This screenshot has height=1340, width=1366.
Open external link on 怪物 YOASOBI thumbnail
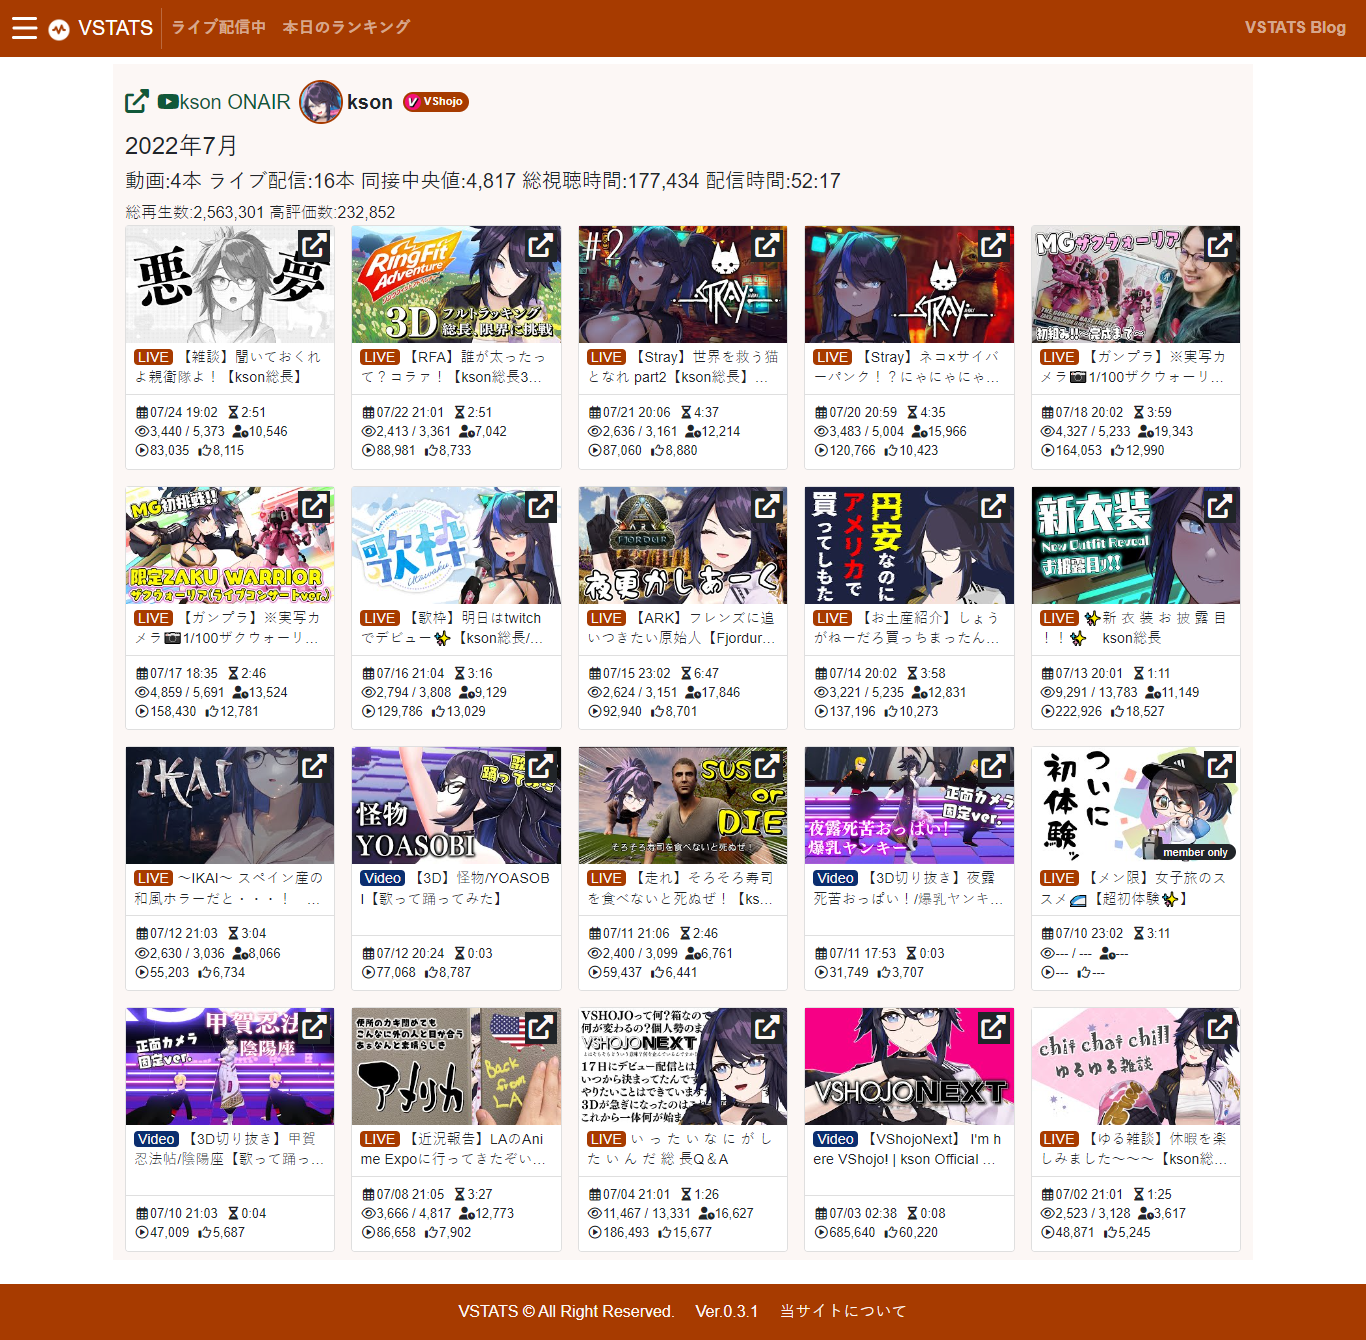click(540, 766)
